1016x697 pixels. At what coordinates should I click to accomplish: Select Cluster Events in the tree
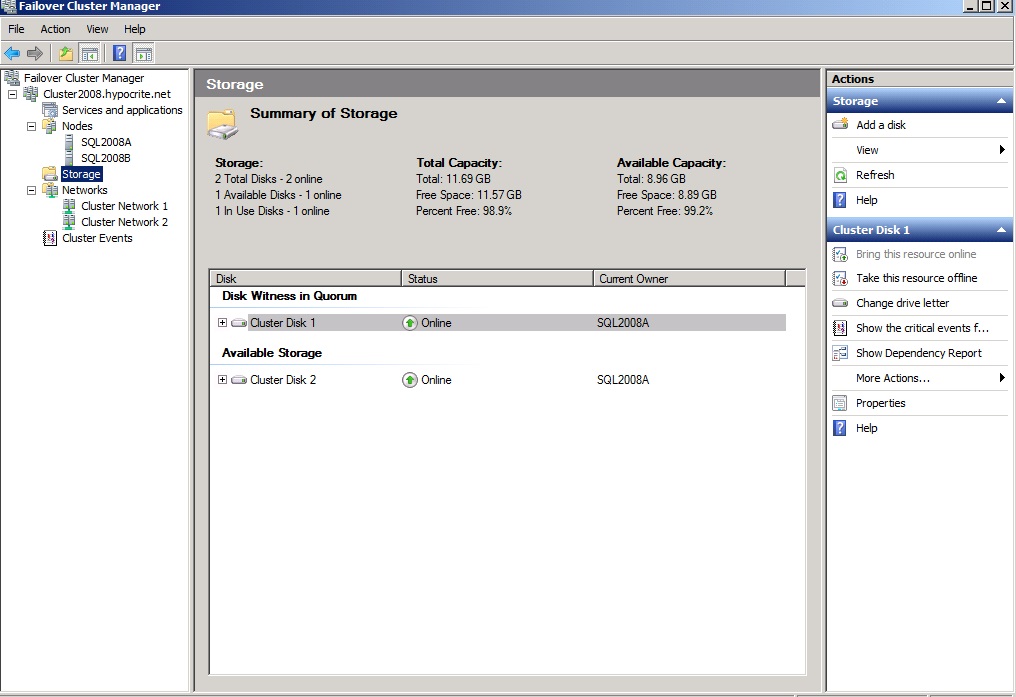(97, 238)
